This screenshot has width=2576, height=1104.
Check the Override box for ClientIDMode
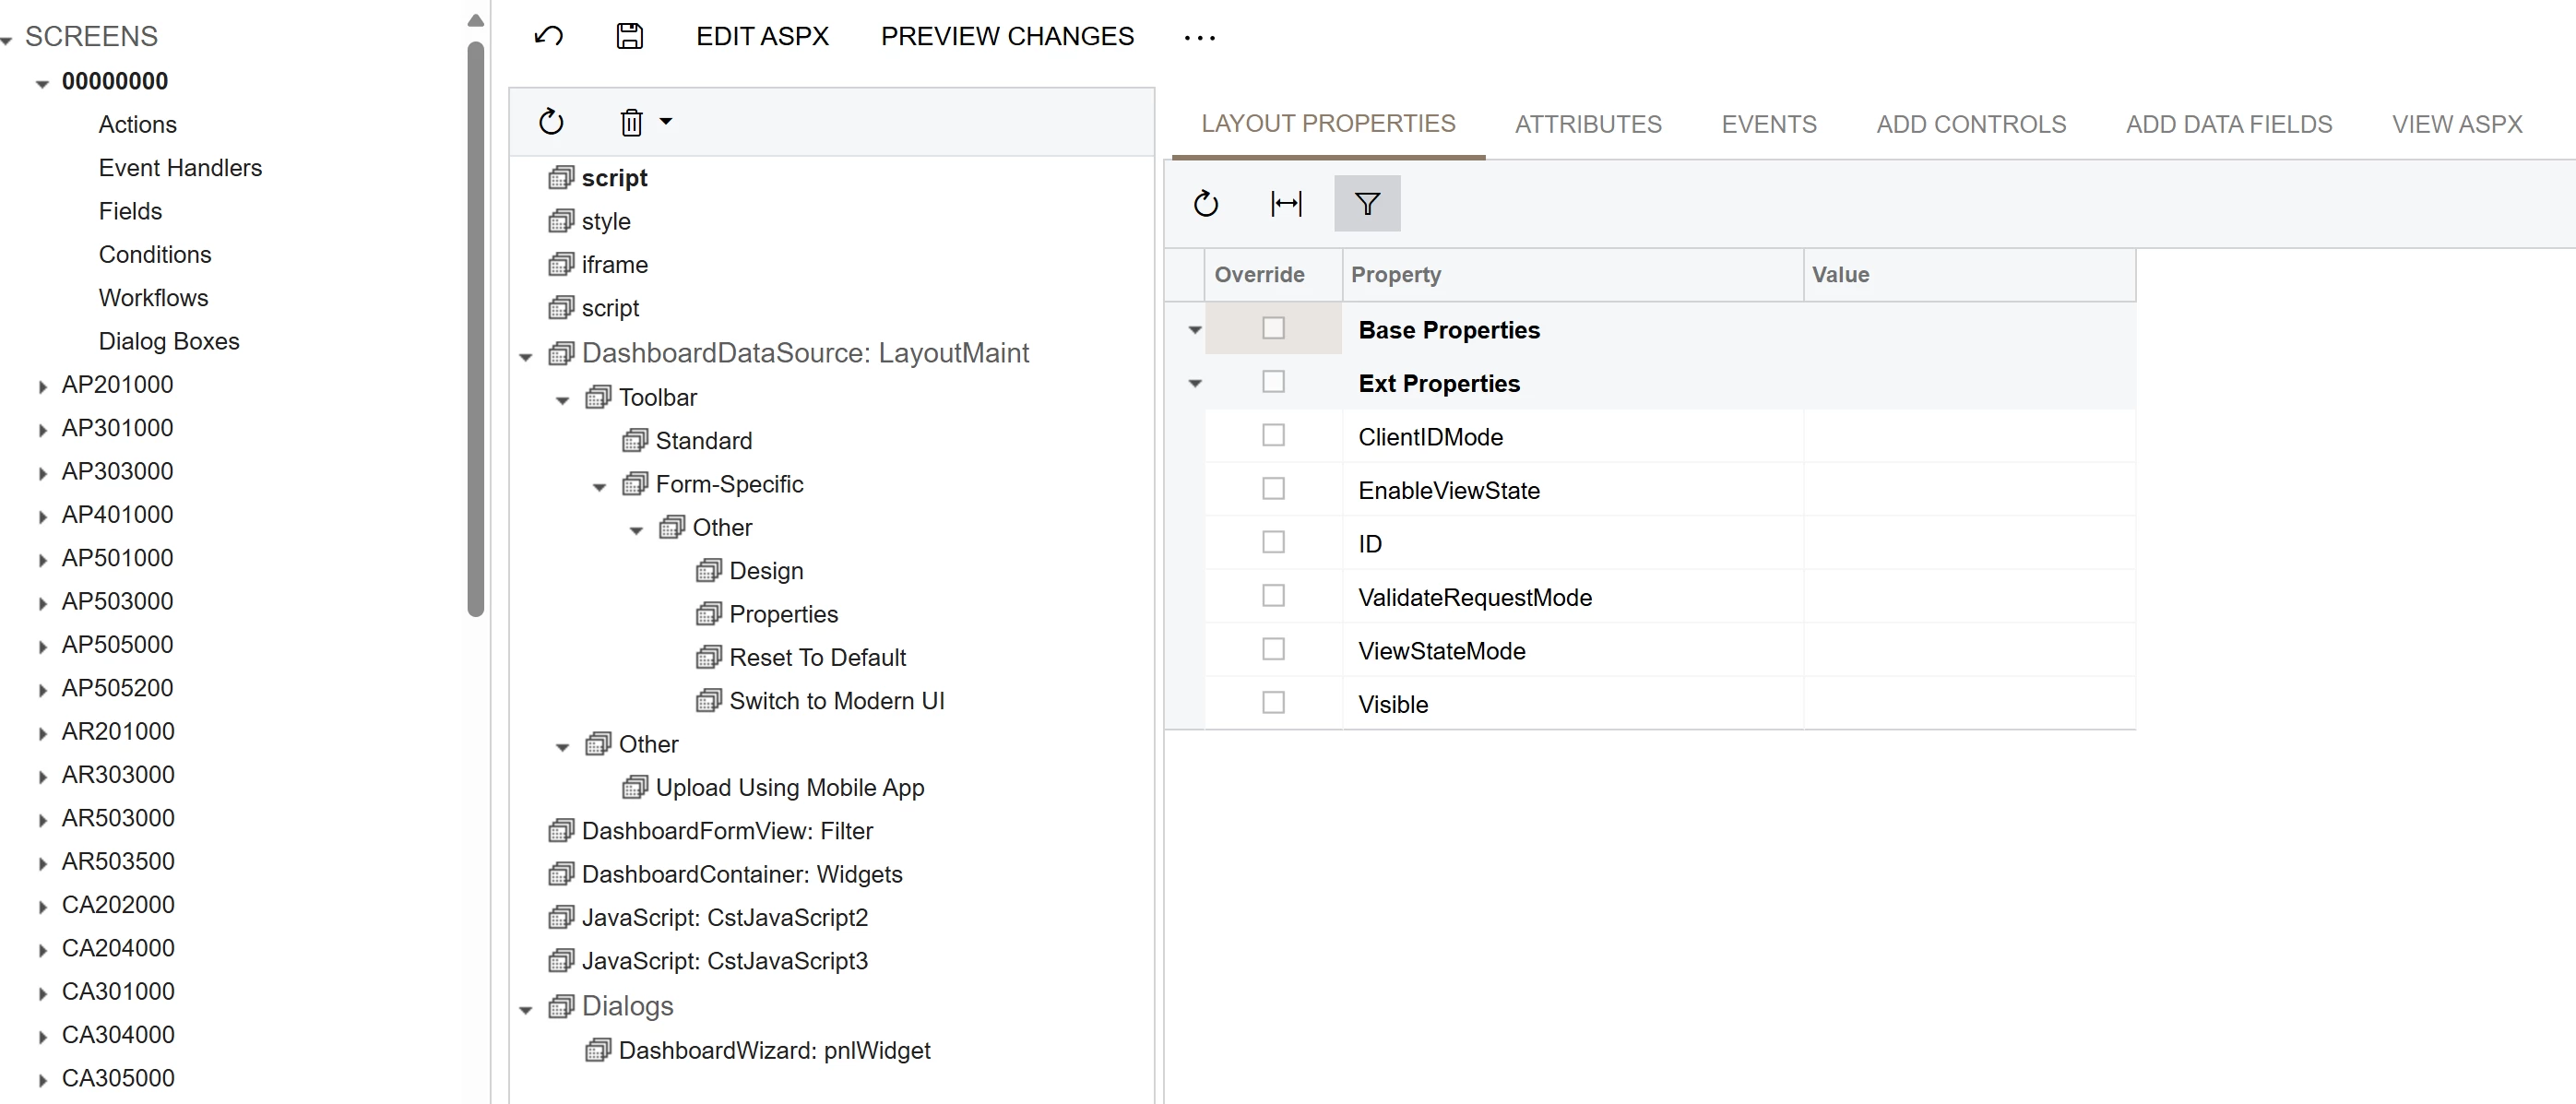tap(1273, 436)
